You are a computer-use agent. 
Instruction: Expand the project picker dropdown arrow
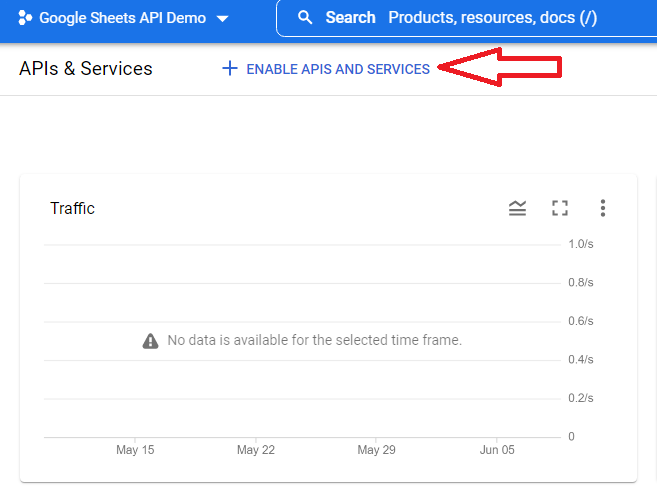[222, 19]
